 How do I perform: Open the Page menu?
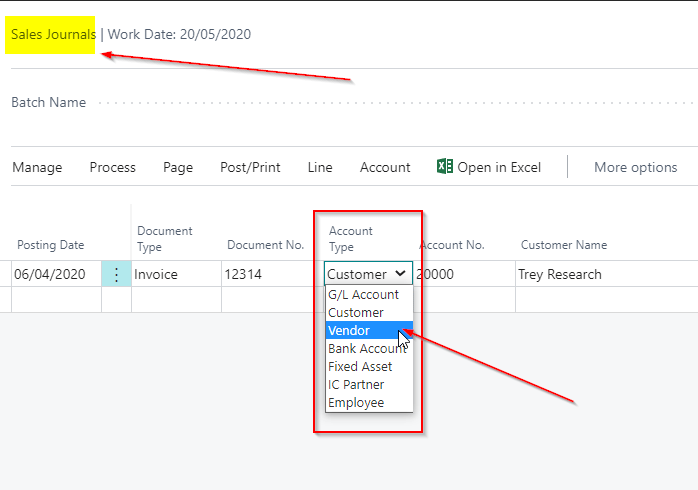point(178,168)
